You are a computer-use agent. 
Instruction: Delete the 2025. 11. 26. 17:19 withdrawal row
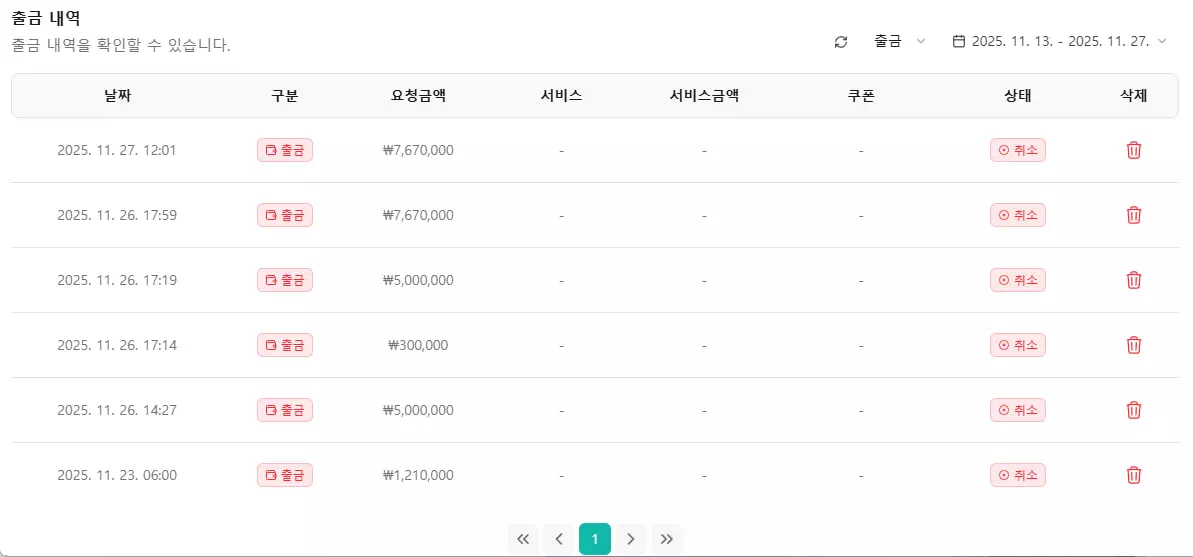1134,280
